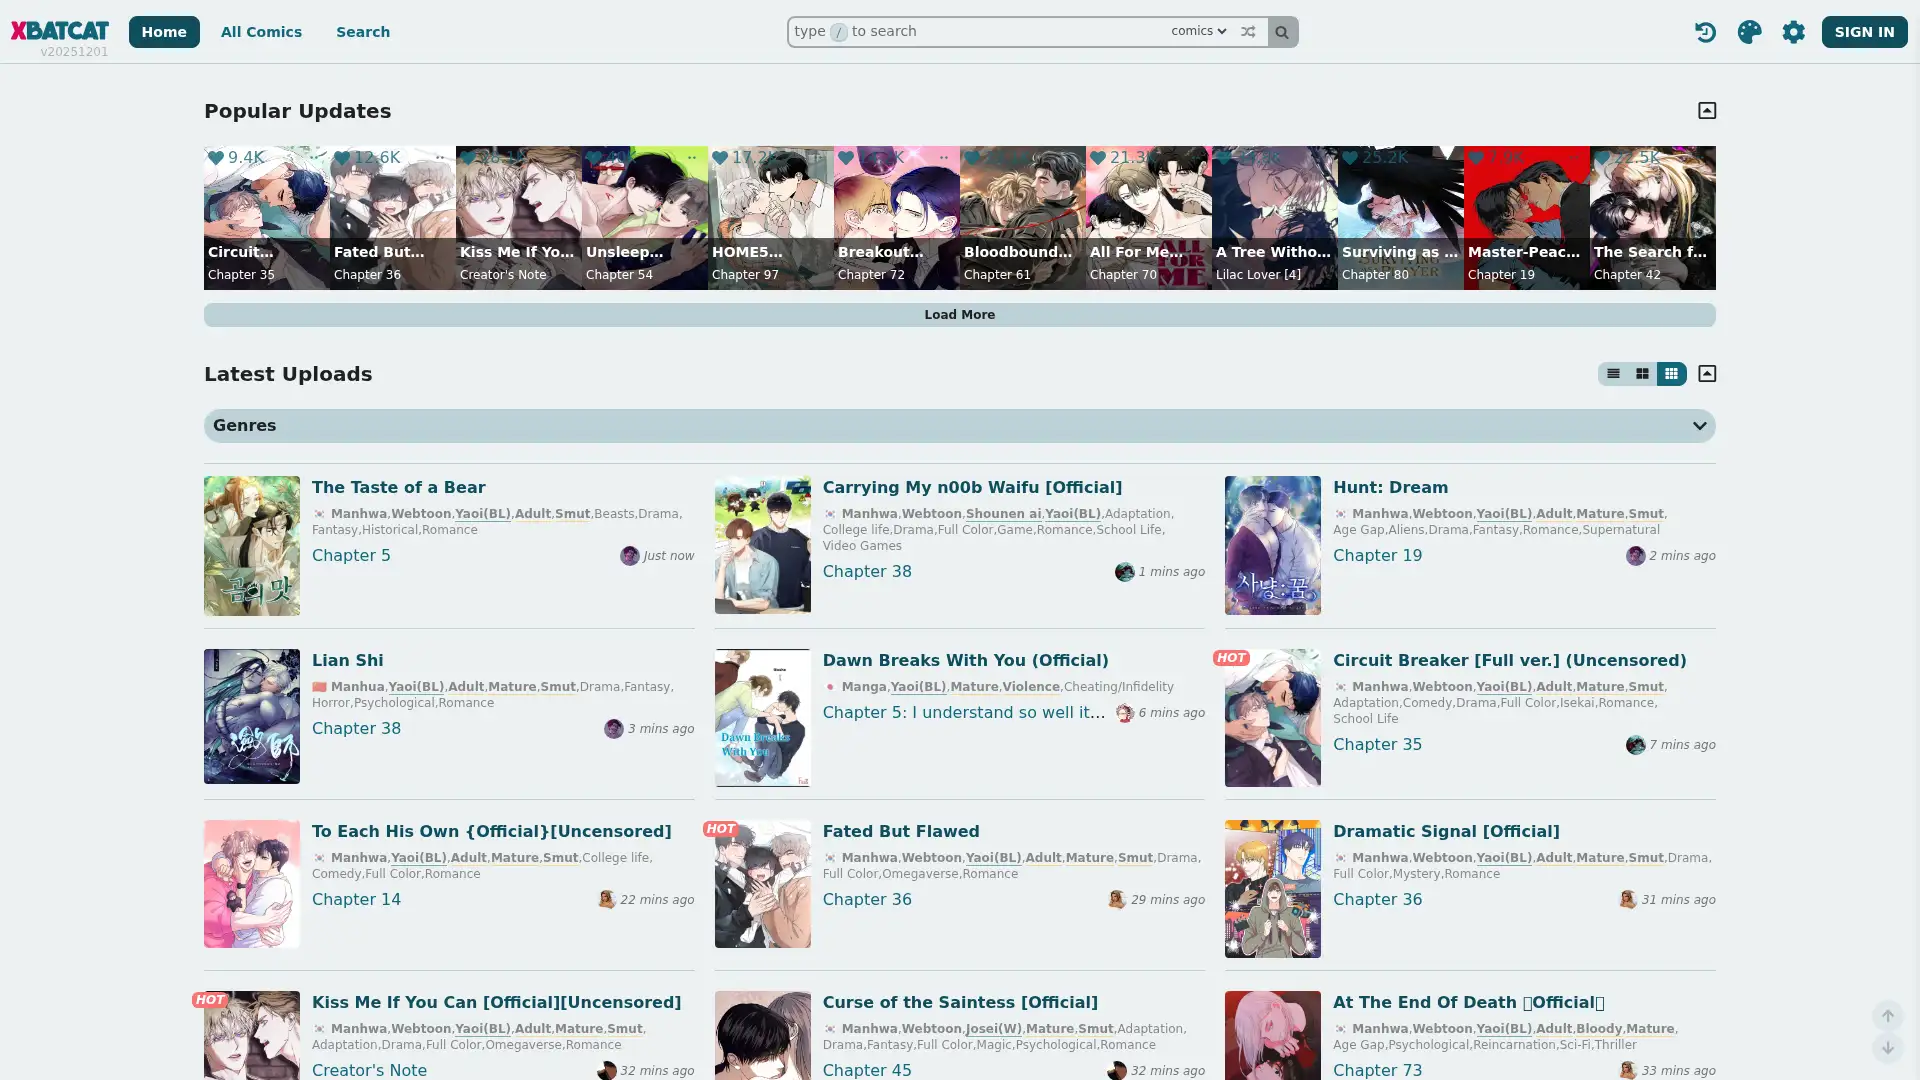Expand the Genres filter panel
The width and height of the screenshot is (1920, 1080).
click(x=1698, y=425)
